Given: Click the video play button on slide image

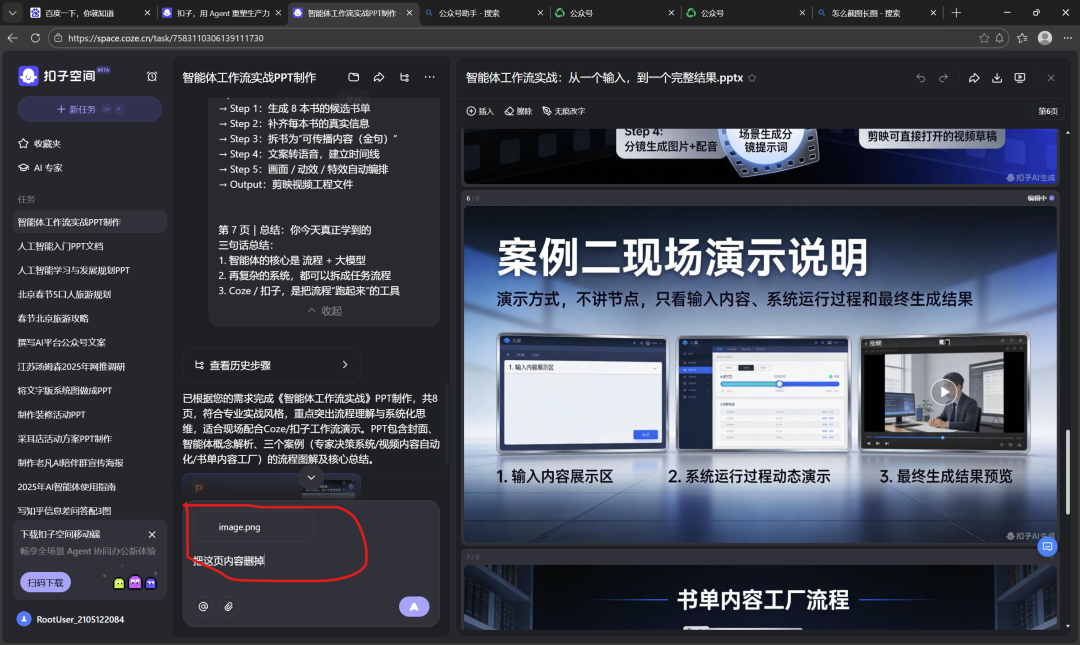Looking at the screenshot, I should 944,392.
